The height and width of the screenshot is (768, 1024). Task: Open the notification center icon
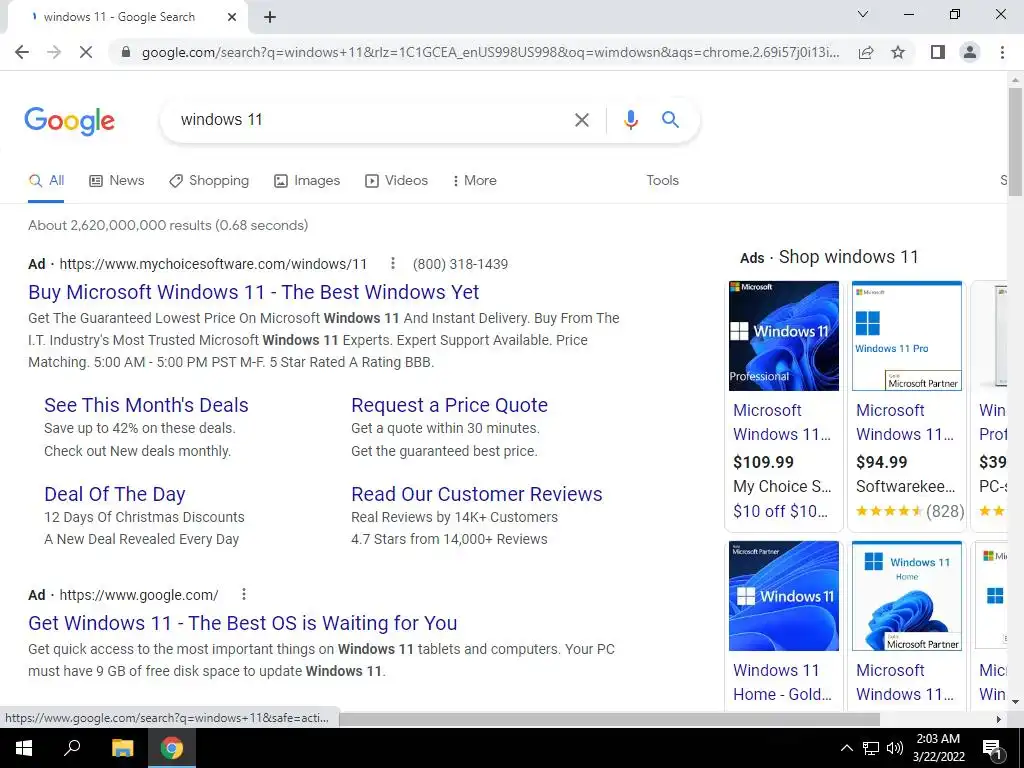coord(992,748)
